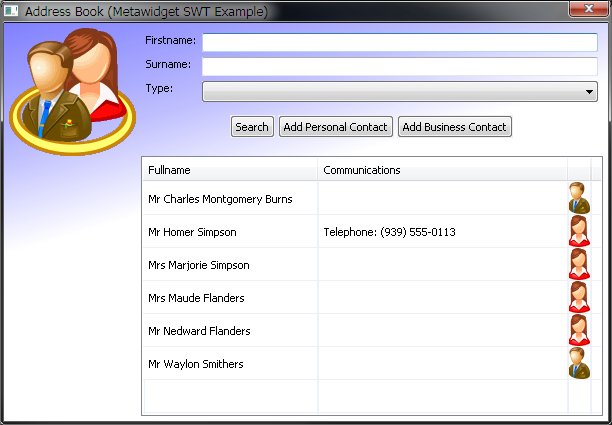Click the contact icon in Maude Flanders row
The width and height of the screenshot is (612, 425).
pyautogui.click(x=579, y=297)
